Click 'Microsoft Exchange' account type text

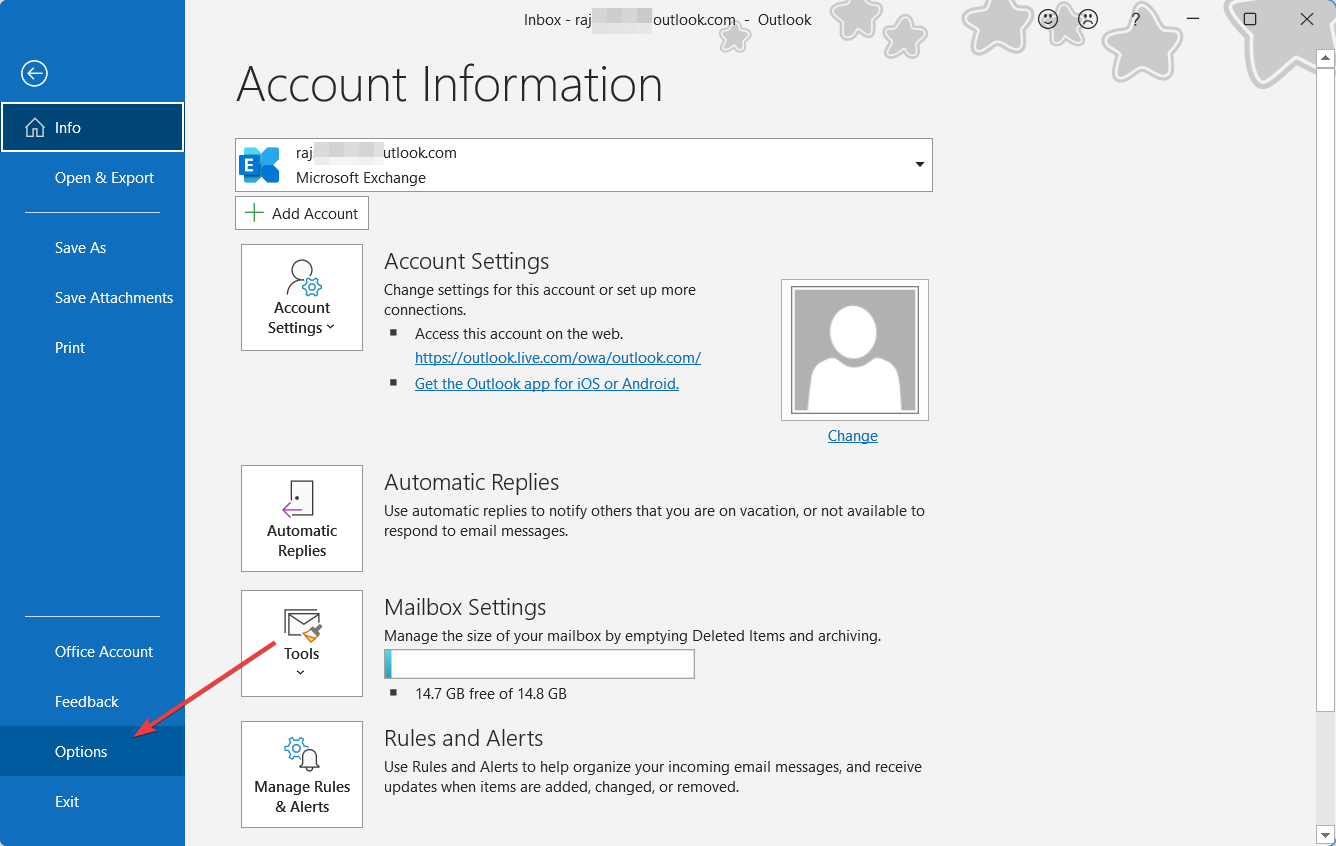pos(361,178)
